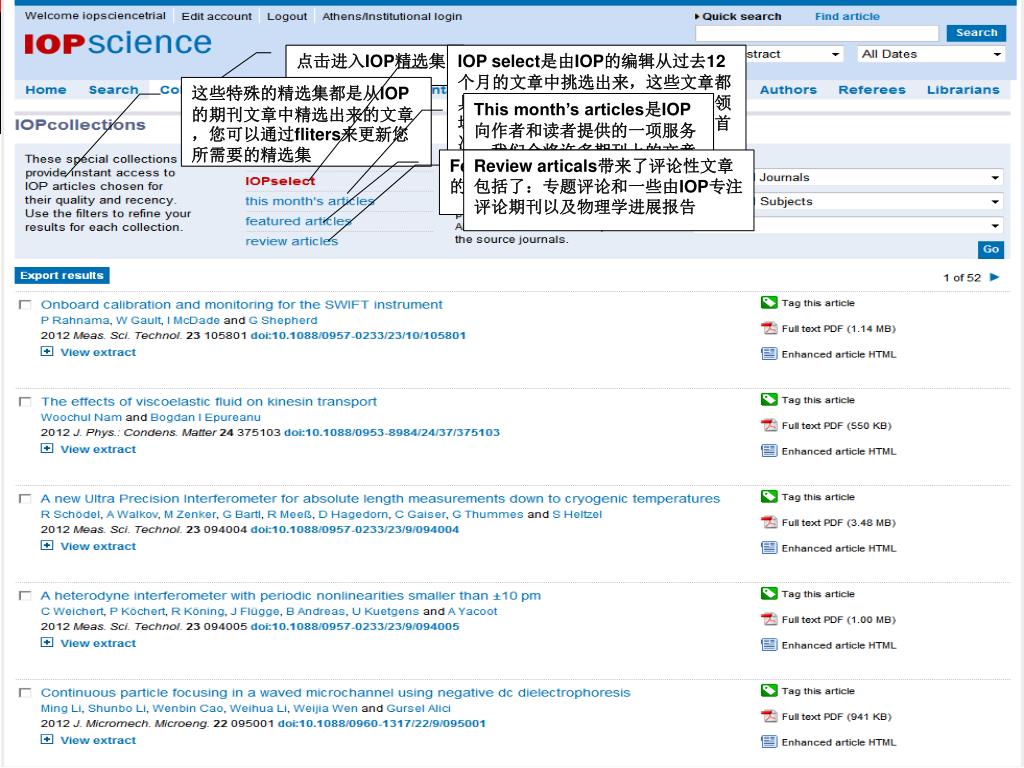
Task: Click PDF icon for Continuous particle focusing article
Action: pyautogui.click(x=769, y=717)
